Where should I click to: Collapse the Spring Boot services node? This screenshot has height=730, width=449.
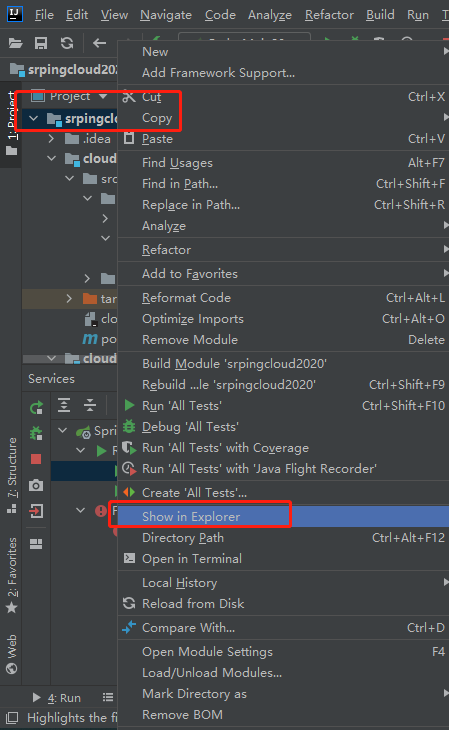(62, 430)
